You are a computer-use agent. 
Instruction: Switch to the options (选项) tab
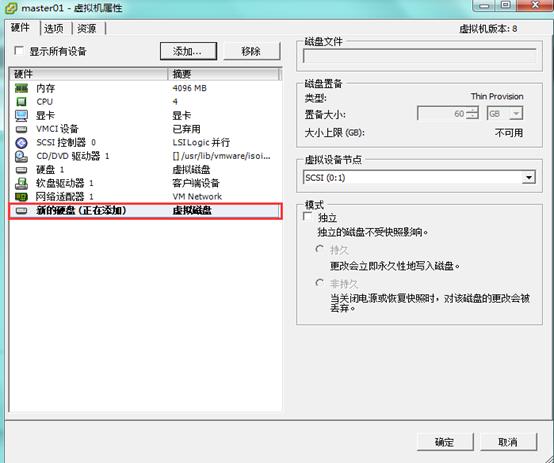pos(54,29)
